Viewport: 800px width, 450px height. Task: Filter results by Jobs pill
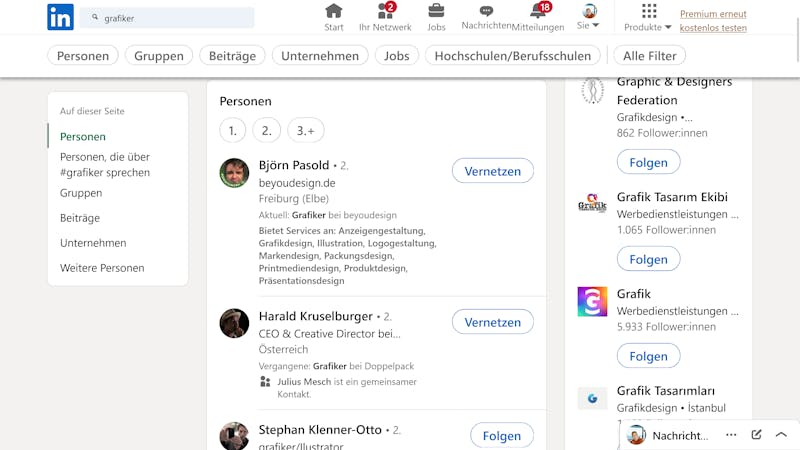(x=396, y=56)
